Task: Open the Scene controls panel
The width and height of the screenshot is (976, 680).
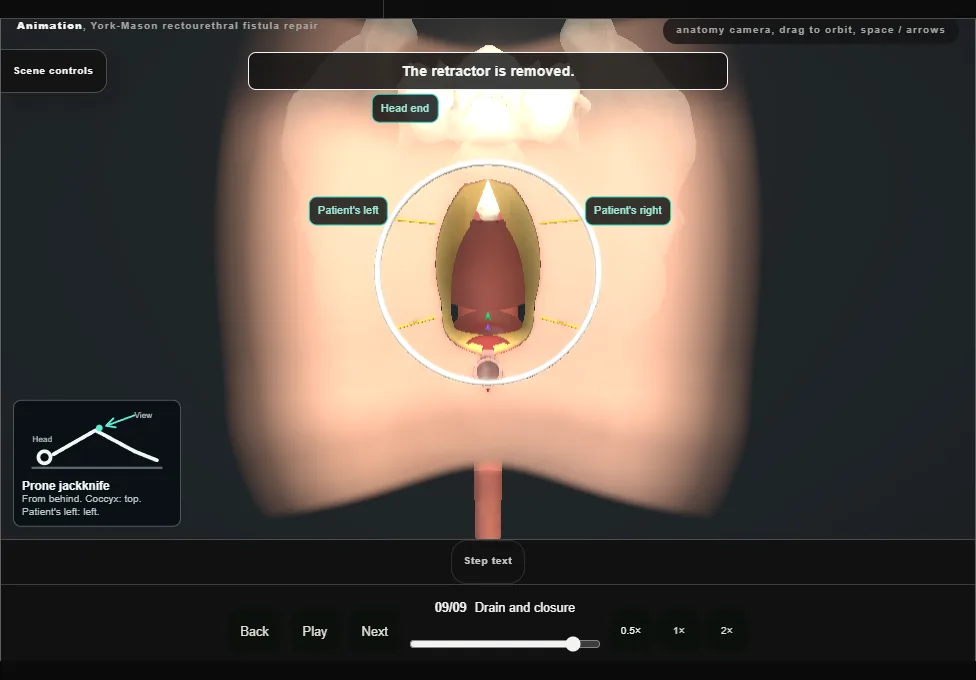Action: (x=54, y=71)
